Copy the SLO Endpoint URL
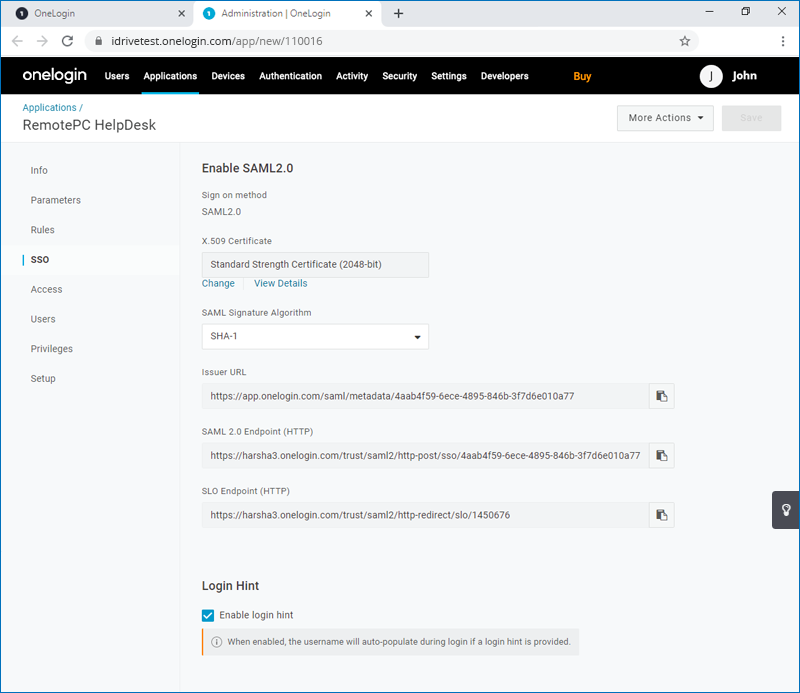Screen dimensions: 800x693 tap(661, 515)
